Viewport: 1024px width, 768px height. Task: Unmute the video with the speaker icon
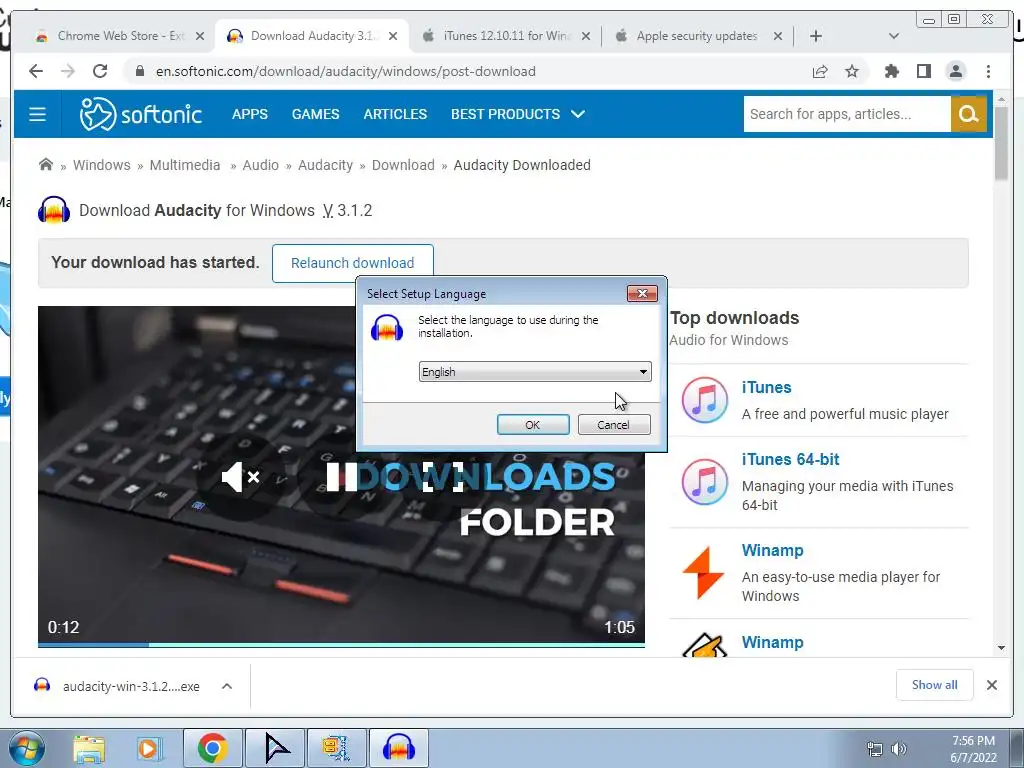coord(240,477)
